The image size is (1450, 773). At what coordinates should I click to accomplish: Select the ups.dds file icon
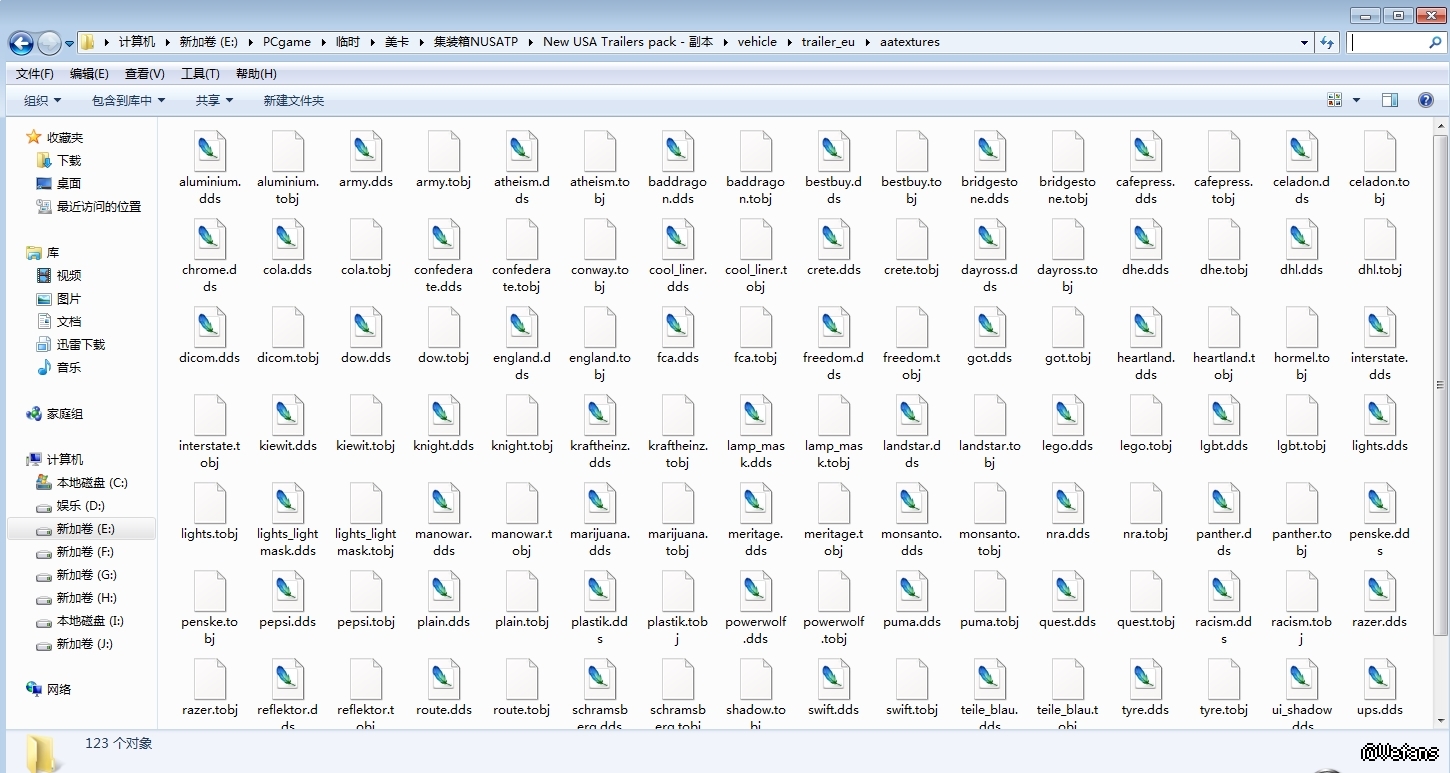(1379, 680)
